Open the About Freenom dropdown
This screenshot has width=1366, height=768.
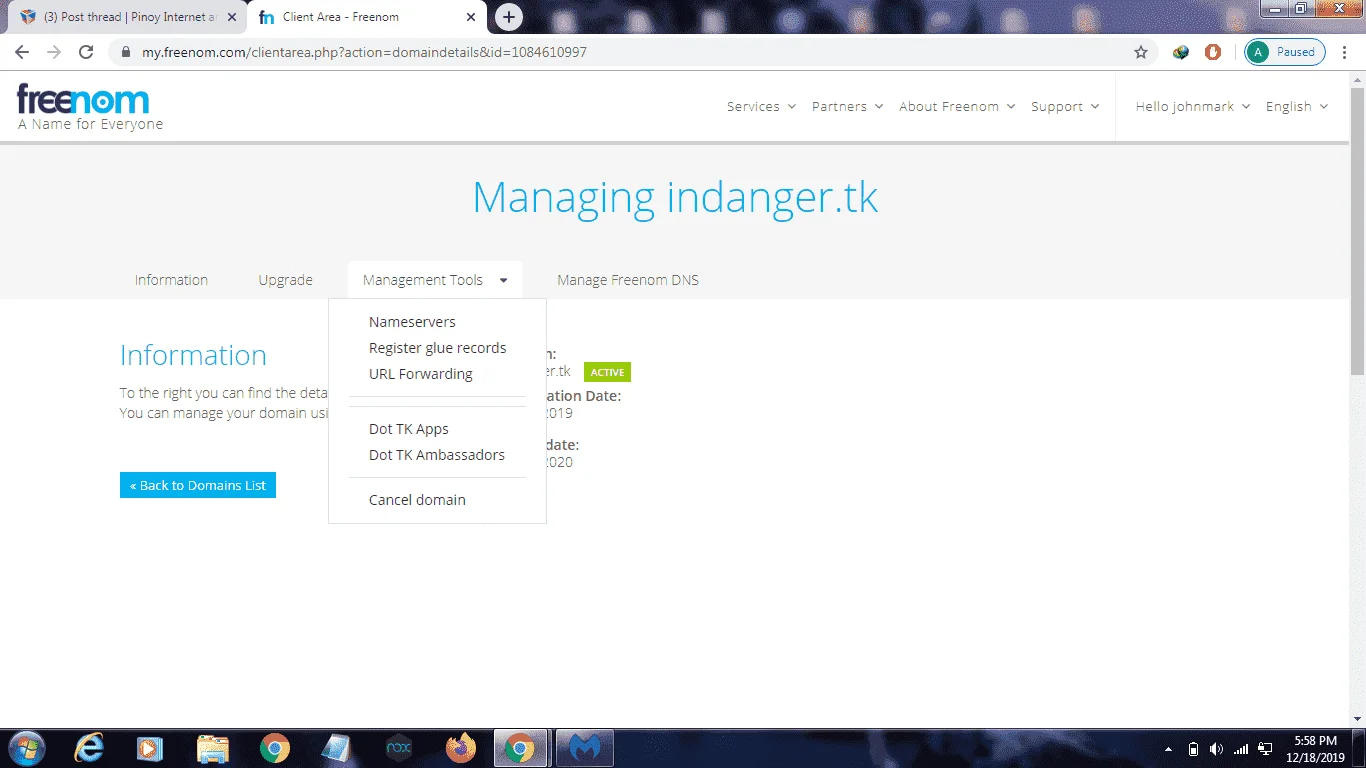[x=957, y=107]
